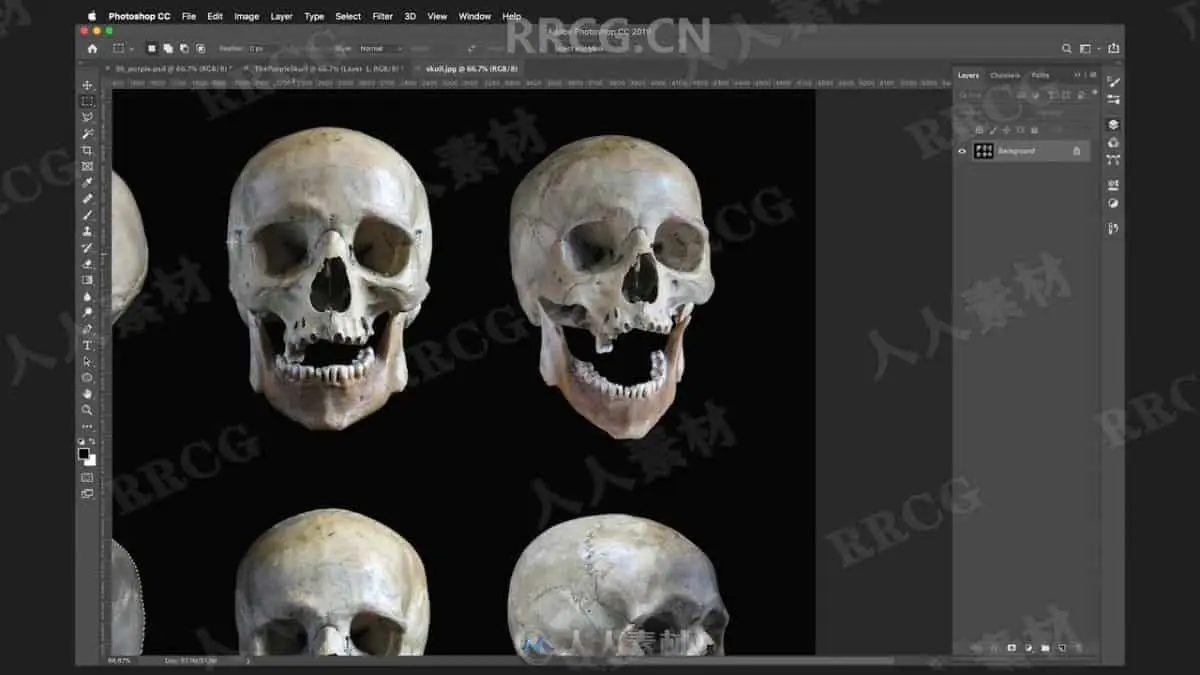This screenshot has width=1200, height=675.
Task: Delete layer using trash icon
Action: point(1078,648)
